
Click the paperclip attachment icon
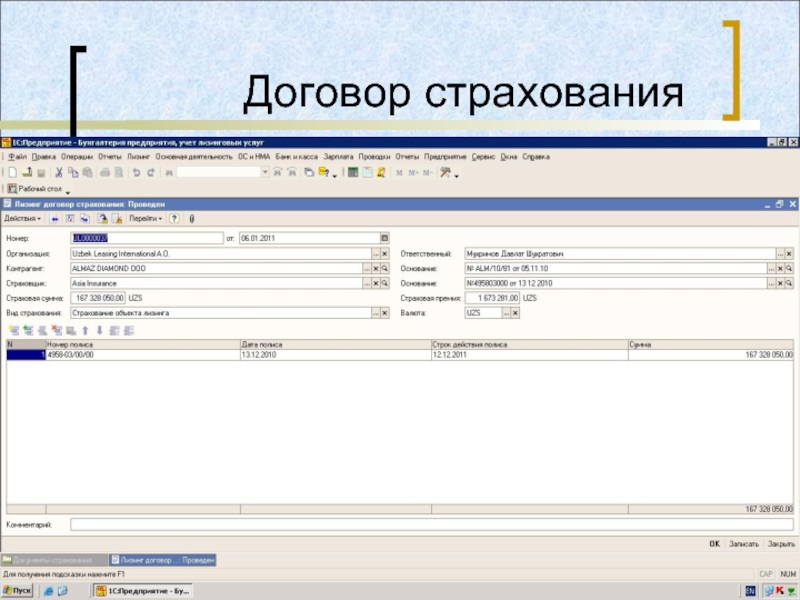(x=192, y=218)
